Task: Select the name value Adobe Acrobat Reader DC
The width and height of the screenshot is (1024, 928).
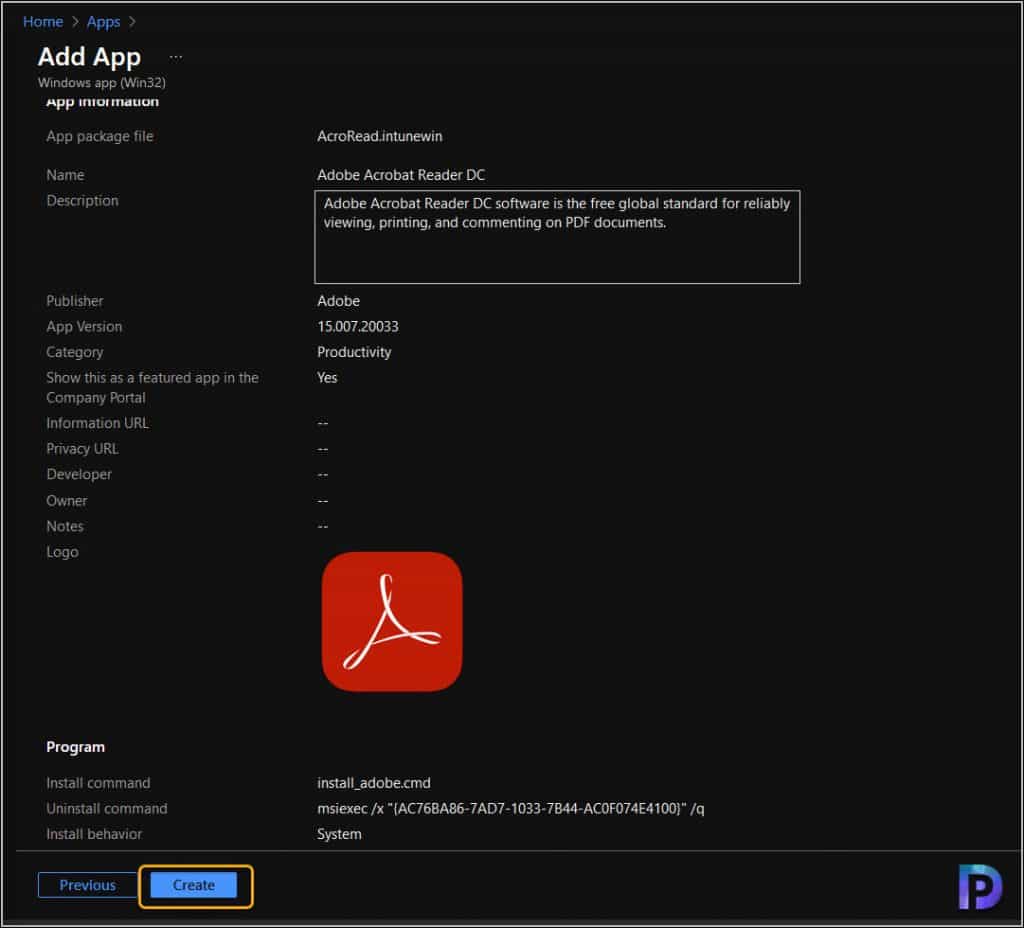Action: [401, 175]
